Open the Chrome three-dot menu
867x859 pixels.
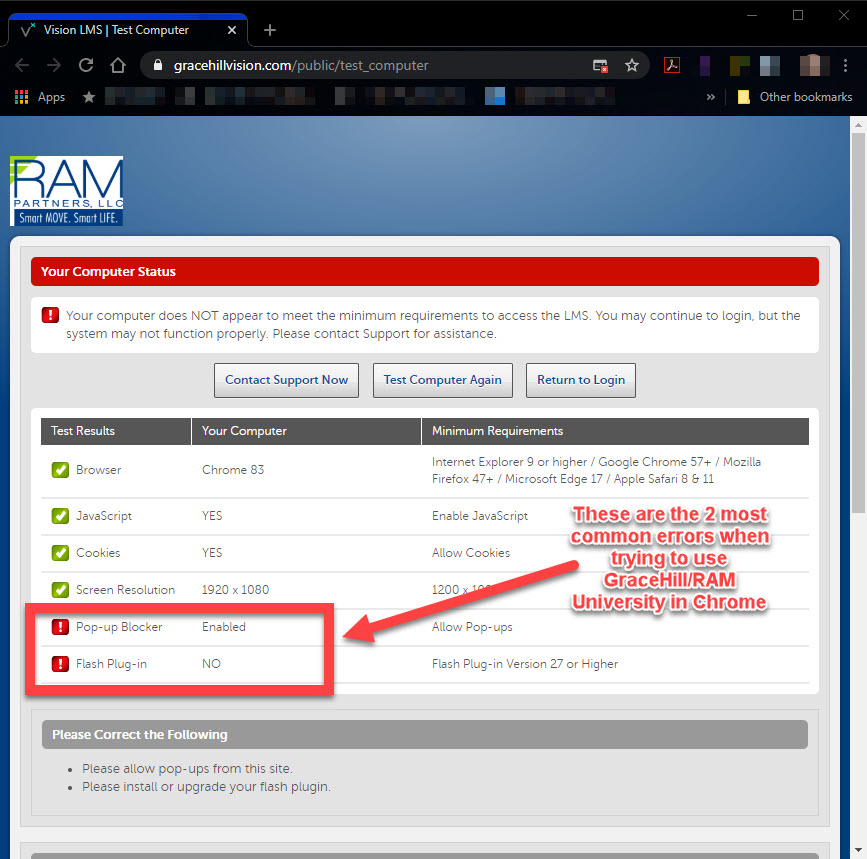pos(845,65)
